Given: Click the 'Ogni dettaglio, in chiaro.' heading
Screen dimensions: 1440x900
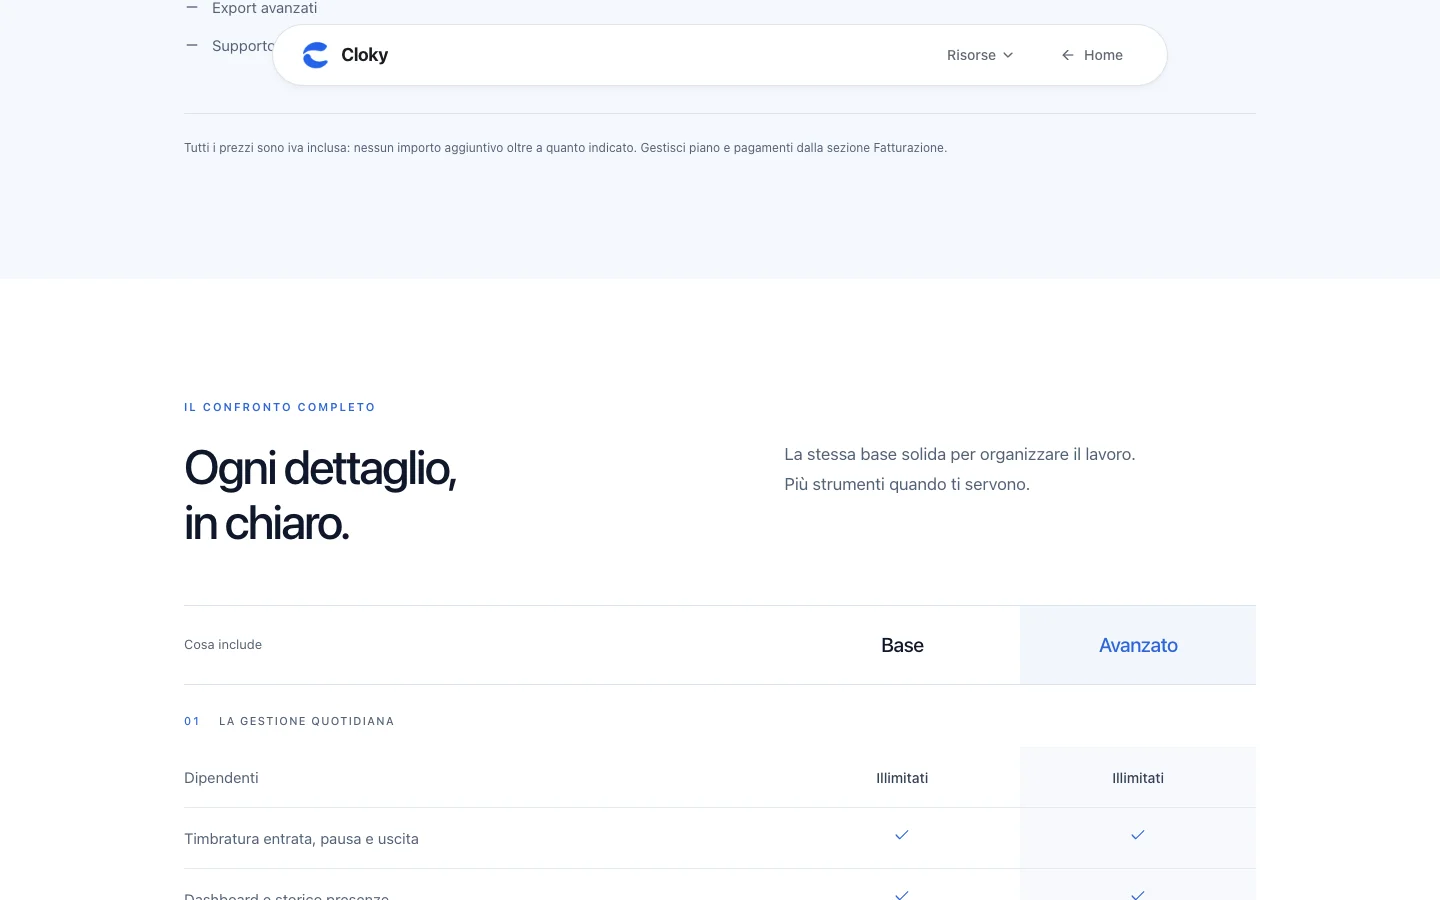Looking at the screenshot, I should pyautogui.click(x=320, y=496).
